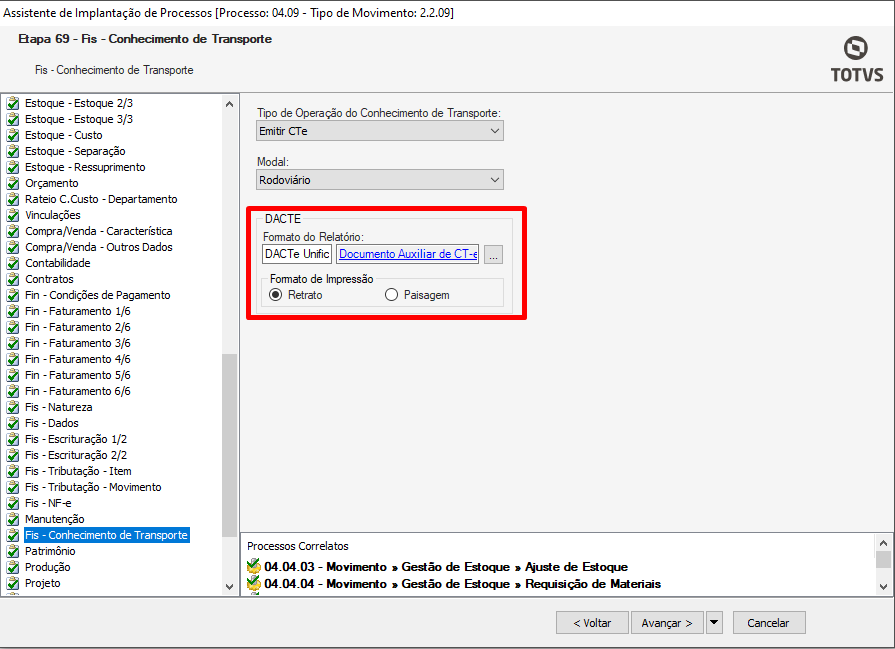Click checkmark icon beside Fis - Escrituração 1/2

coord(13,439)
